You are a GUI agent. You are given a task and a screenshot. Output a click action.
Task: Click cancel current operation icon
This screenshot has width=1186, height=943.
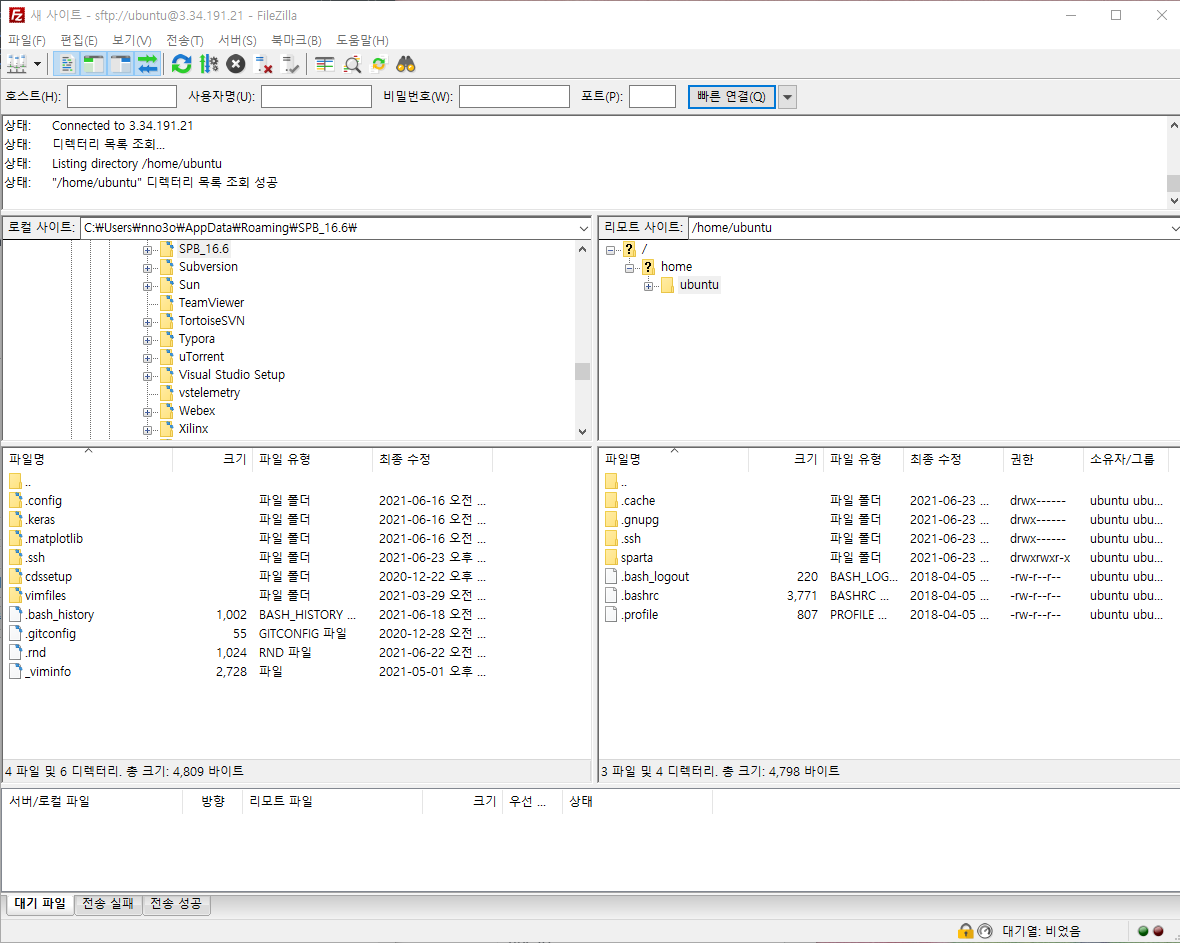[236, 64]
